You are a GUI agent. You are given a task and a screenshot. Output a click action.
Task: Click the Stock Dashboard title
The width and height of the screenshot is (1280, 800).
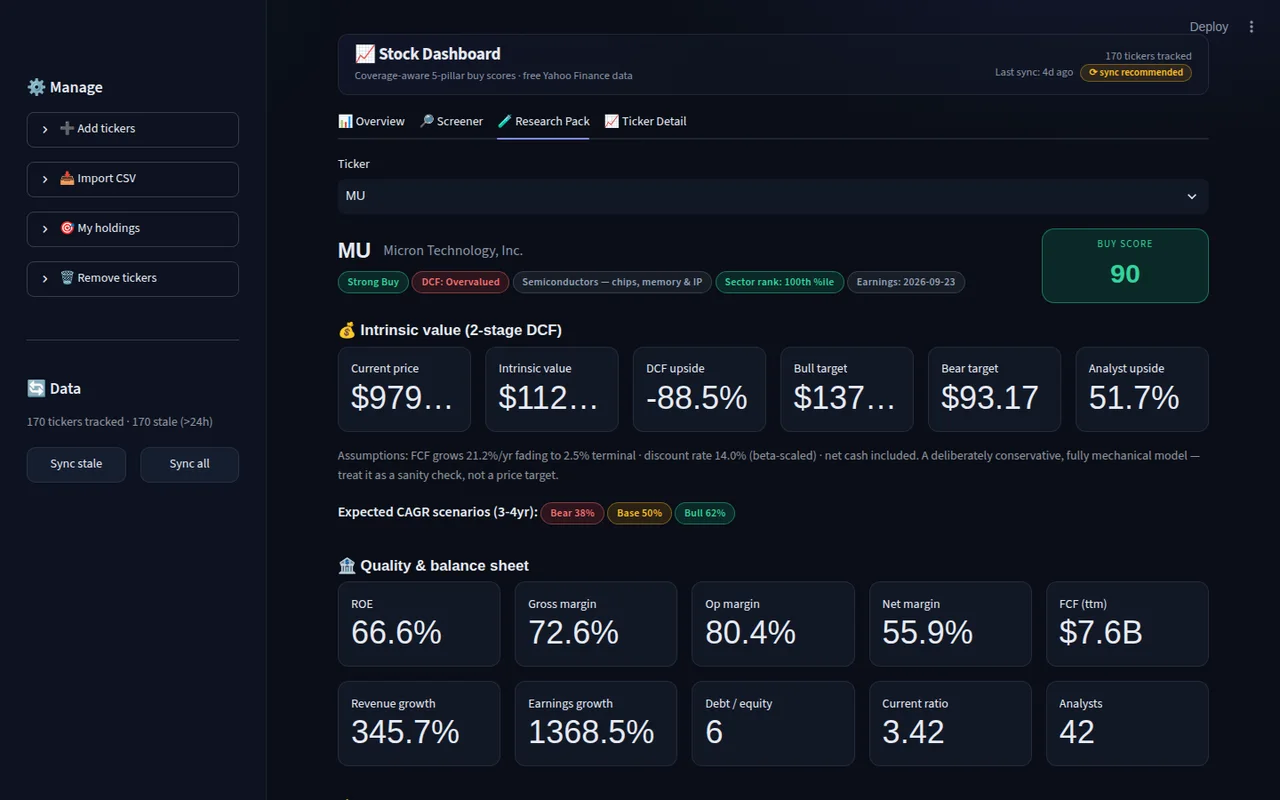pyautogui.click(x=428, y=54)
